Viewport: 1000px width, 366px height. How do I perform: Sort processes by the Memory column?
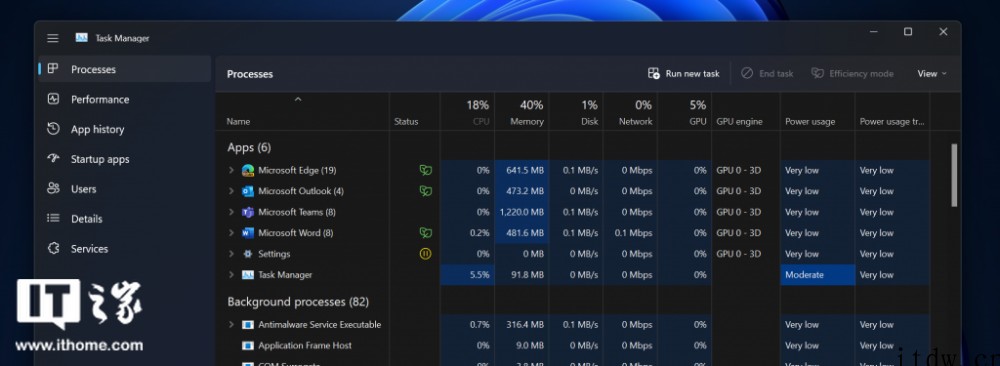[522, 112]
